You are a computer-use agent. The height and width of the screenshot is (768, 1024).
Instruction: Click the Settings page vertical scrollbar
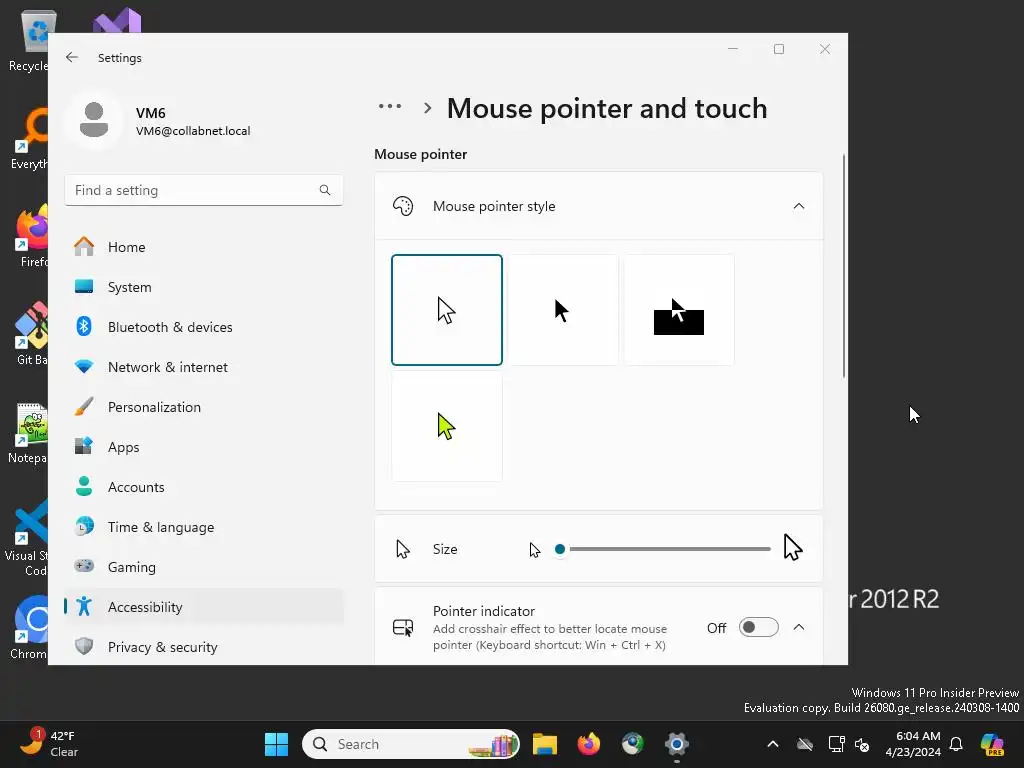844,266
